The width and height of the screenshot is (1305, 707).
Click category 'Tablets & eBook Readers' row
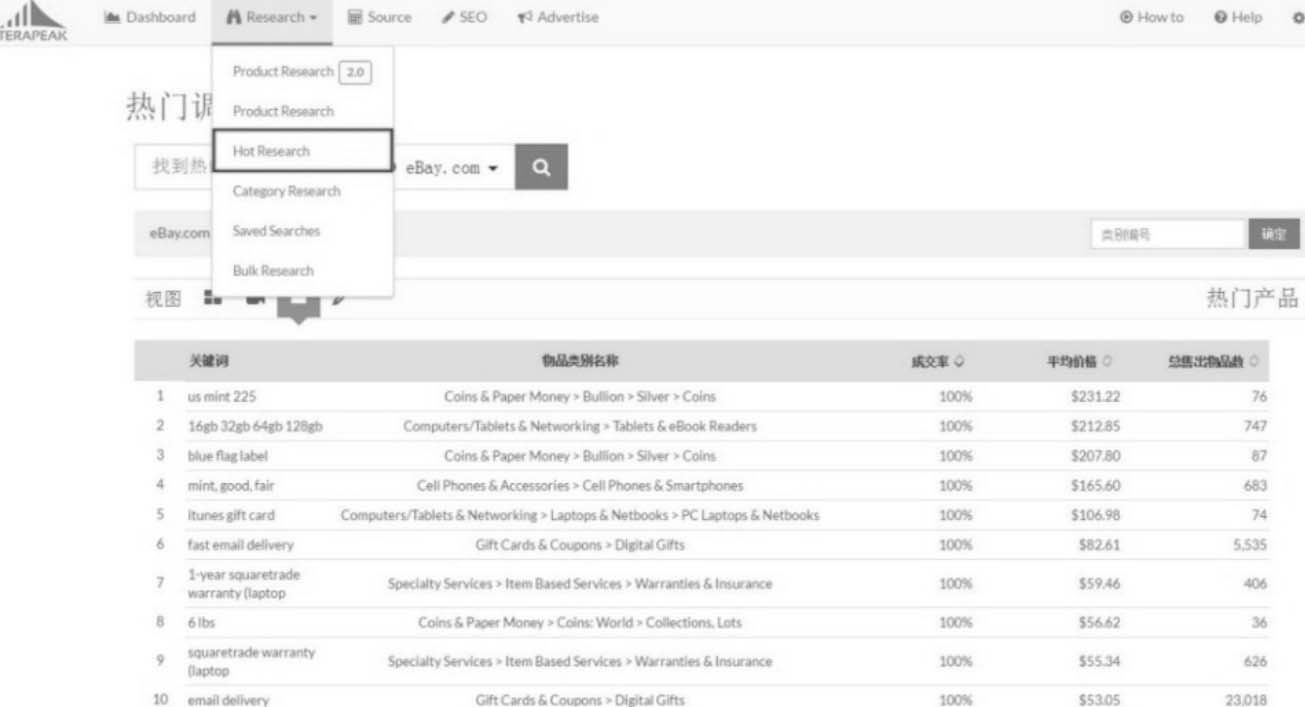click(x=580, y=426)
